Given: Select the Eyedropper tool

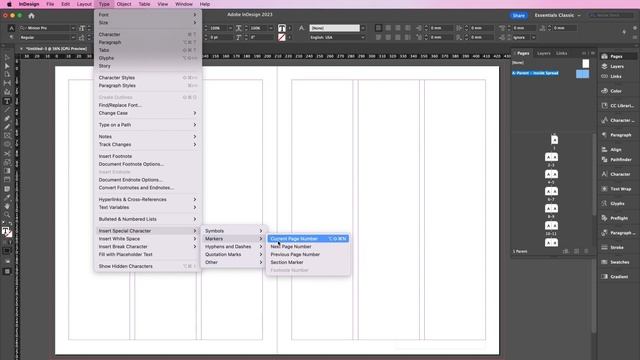Looking at the screenshot, I should (7, 198).
